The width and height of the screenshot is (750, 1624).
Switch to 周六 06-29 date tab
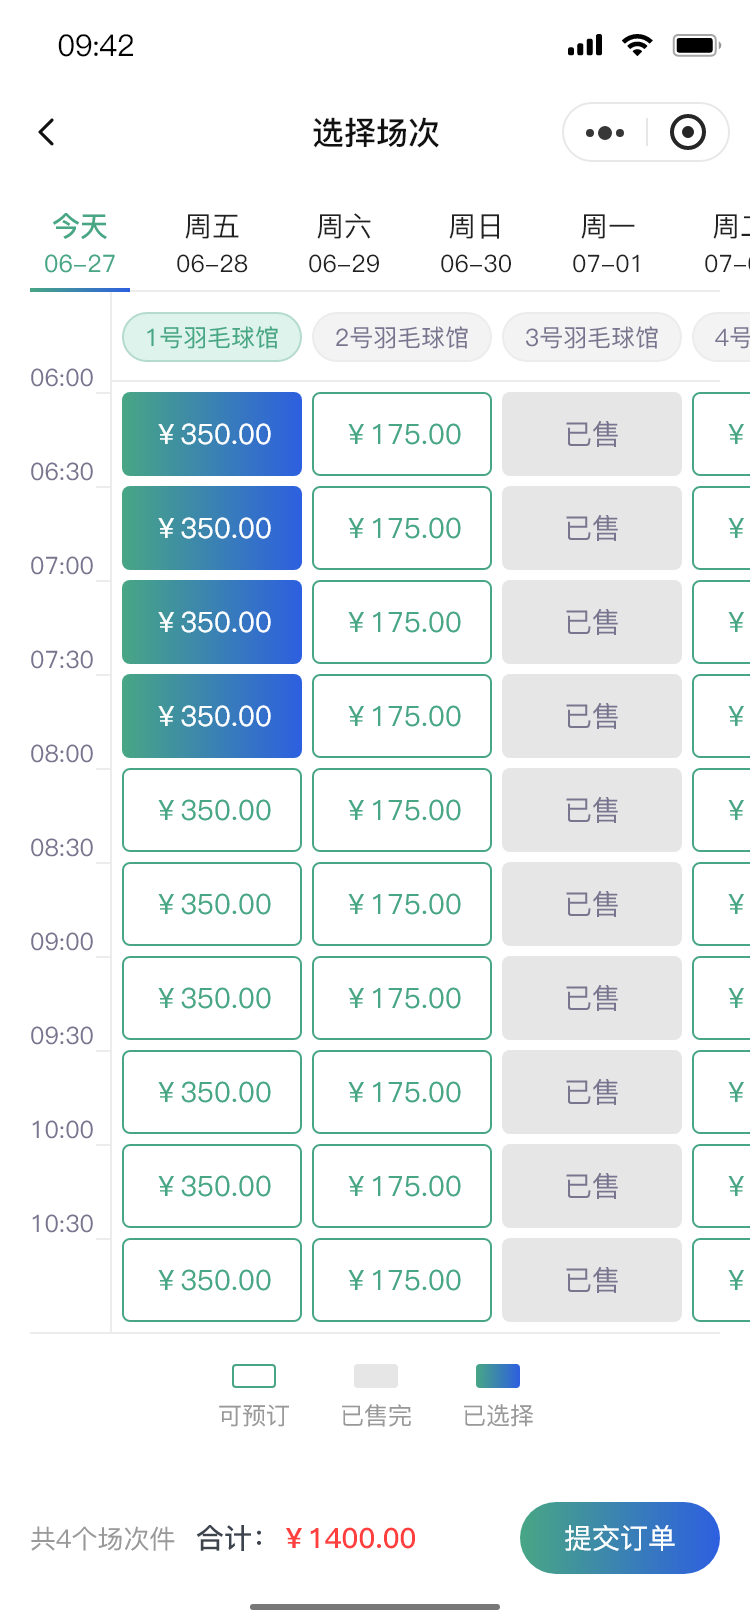point(344,244)
